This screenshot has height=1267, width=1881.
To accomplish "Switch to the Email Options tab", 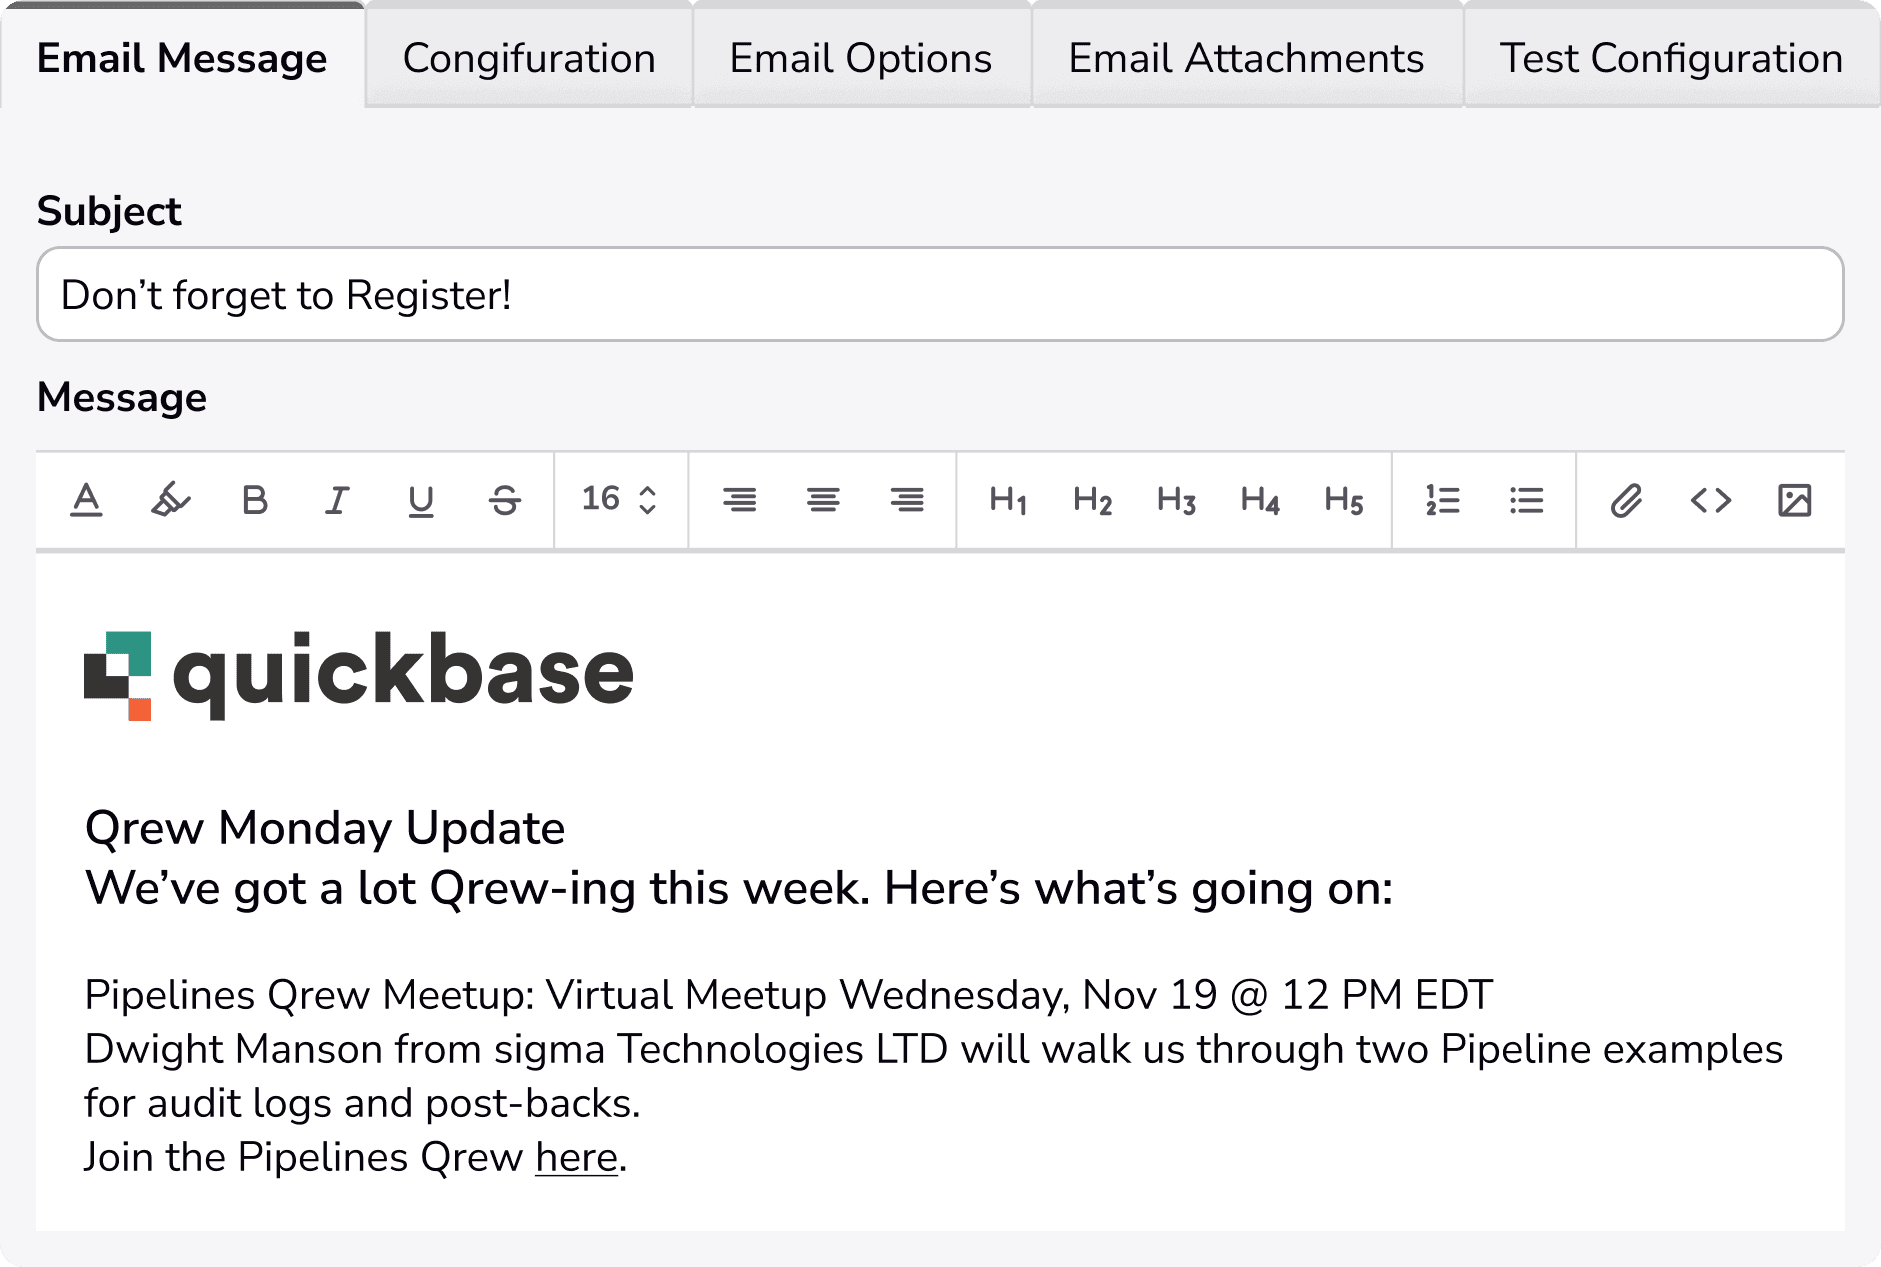I will [x=860, y=58].
